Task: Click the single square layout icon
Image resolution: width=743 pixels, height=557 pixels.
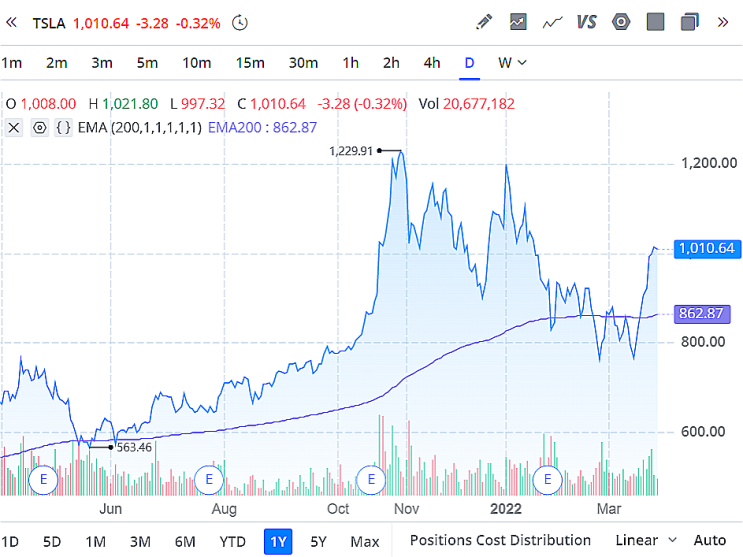Action: pyautogui.click(x=655, y=22)
